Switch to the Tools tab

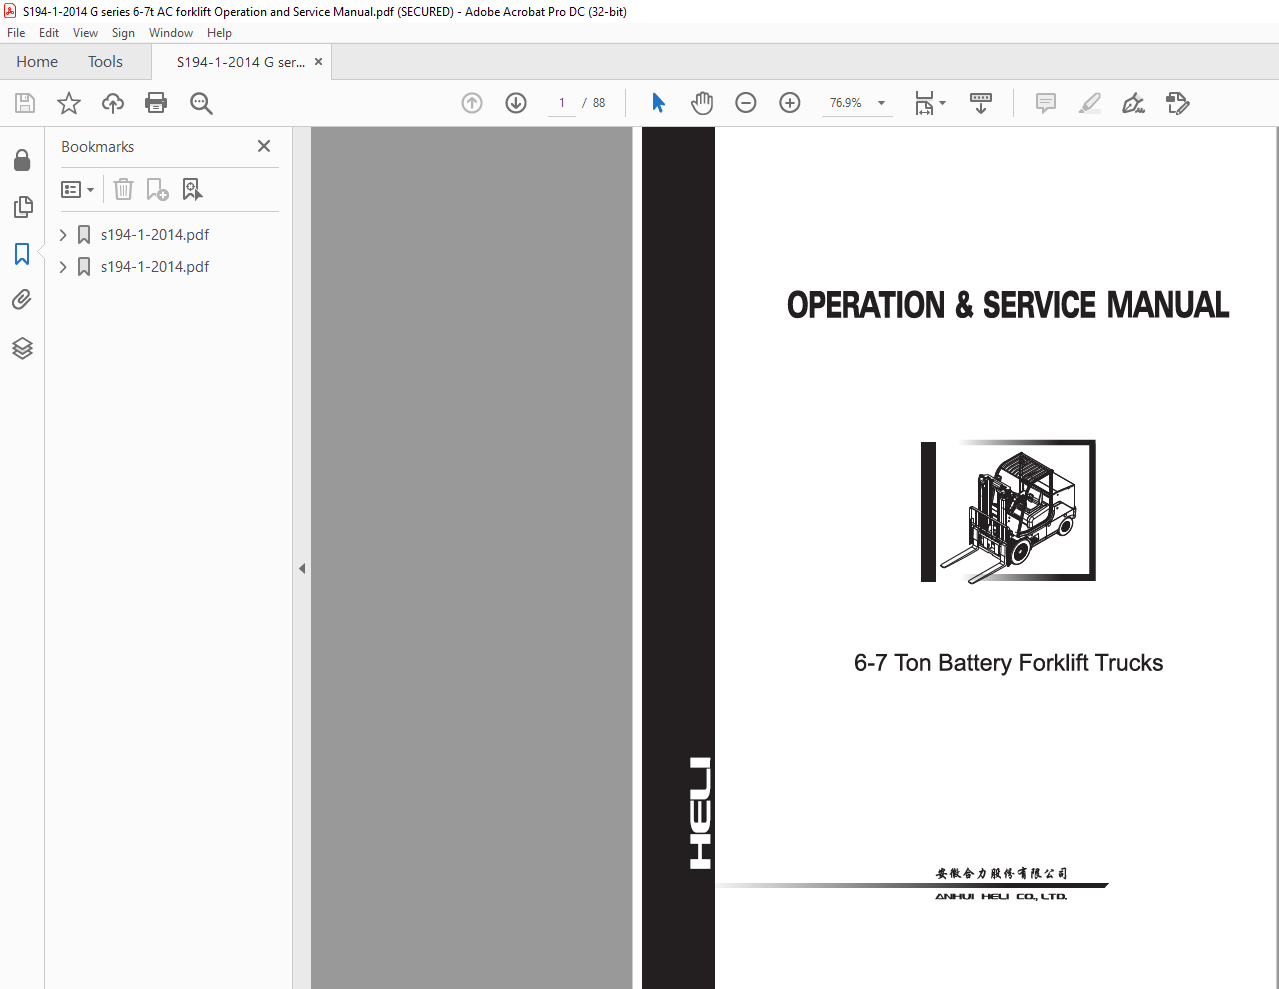tap(105, 62)
